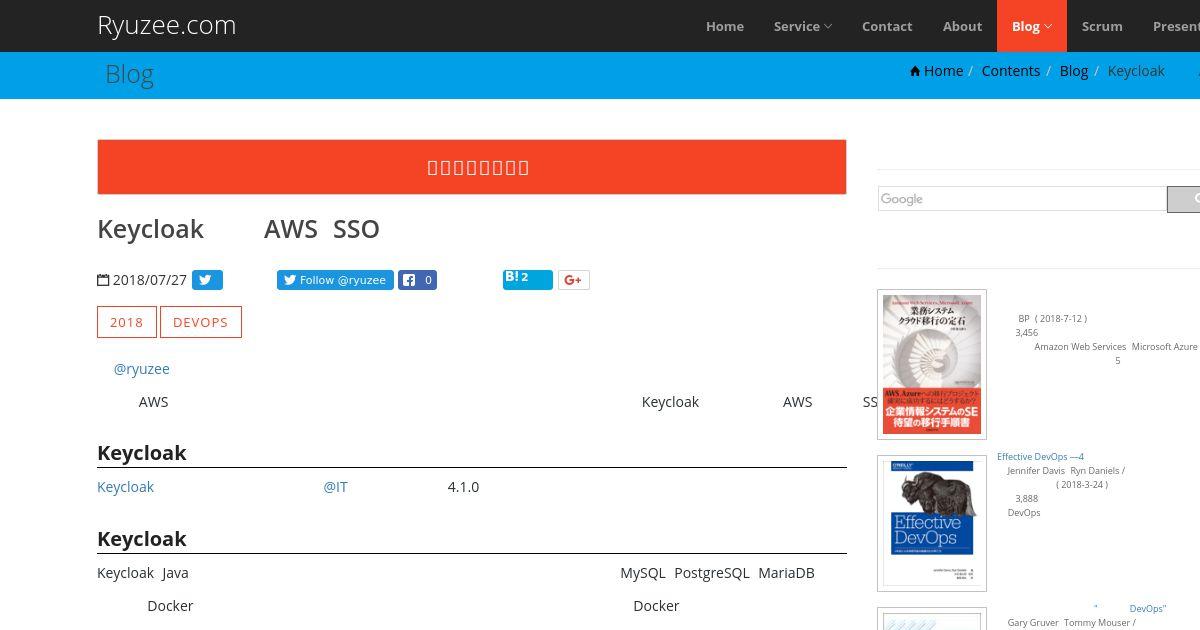This screenshot has width=1200, height=630.
Task: Expand the Blog dropdown menu
Action: [1032, 26]
